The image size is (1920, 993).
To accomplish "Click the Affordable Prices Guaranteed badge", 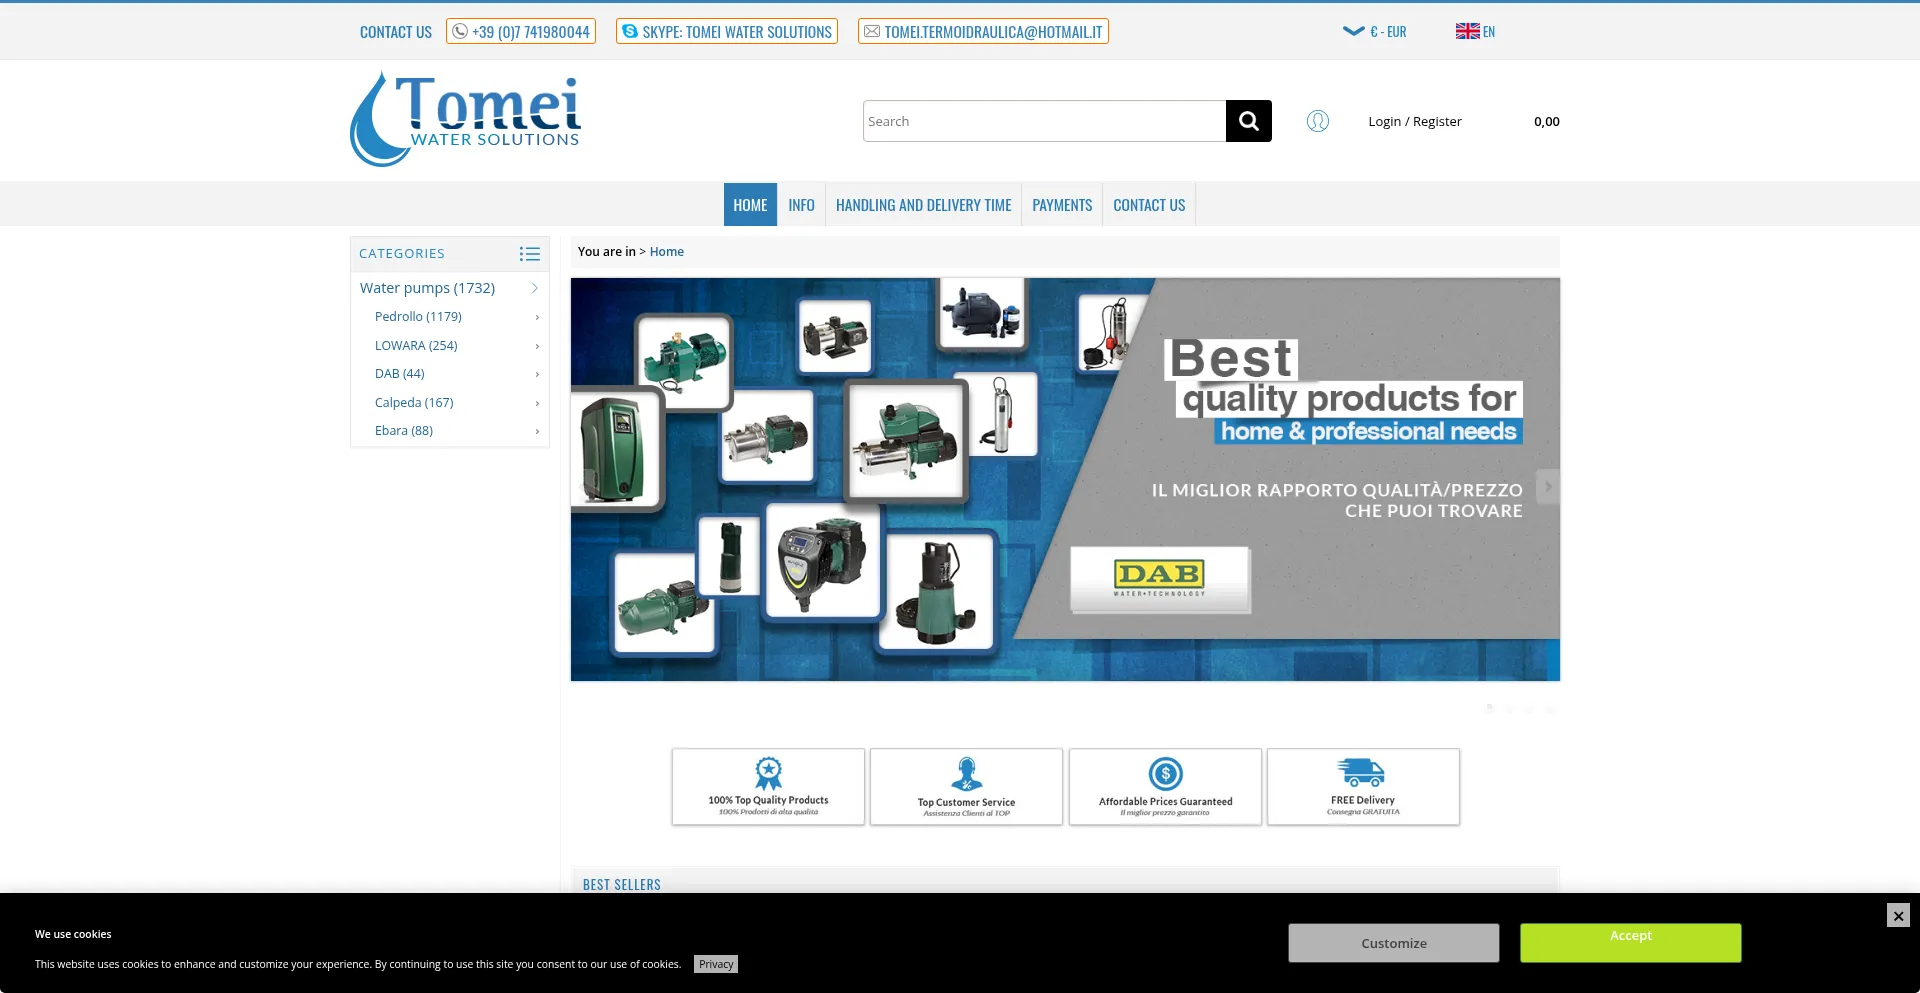I will click(1165, 786).
